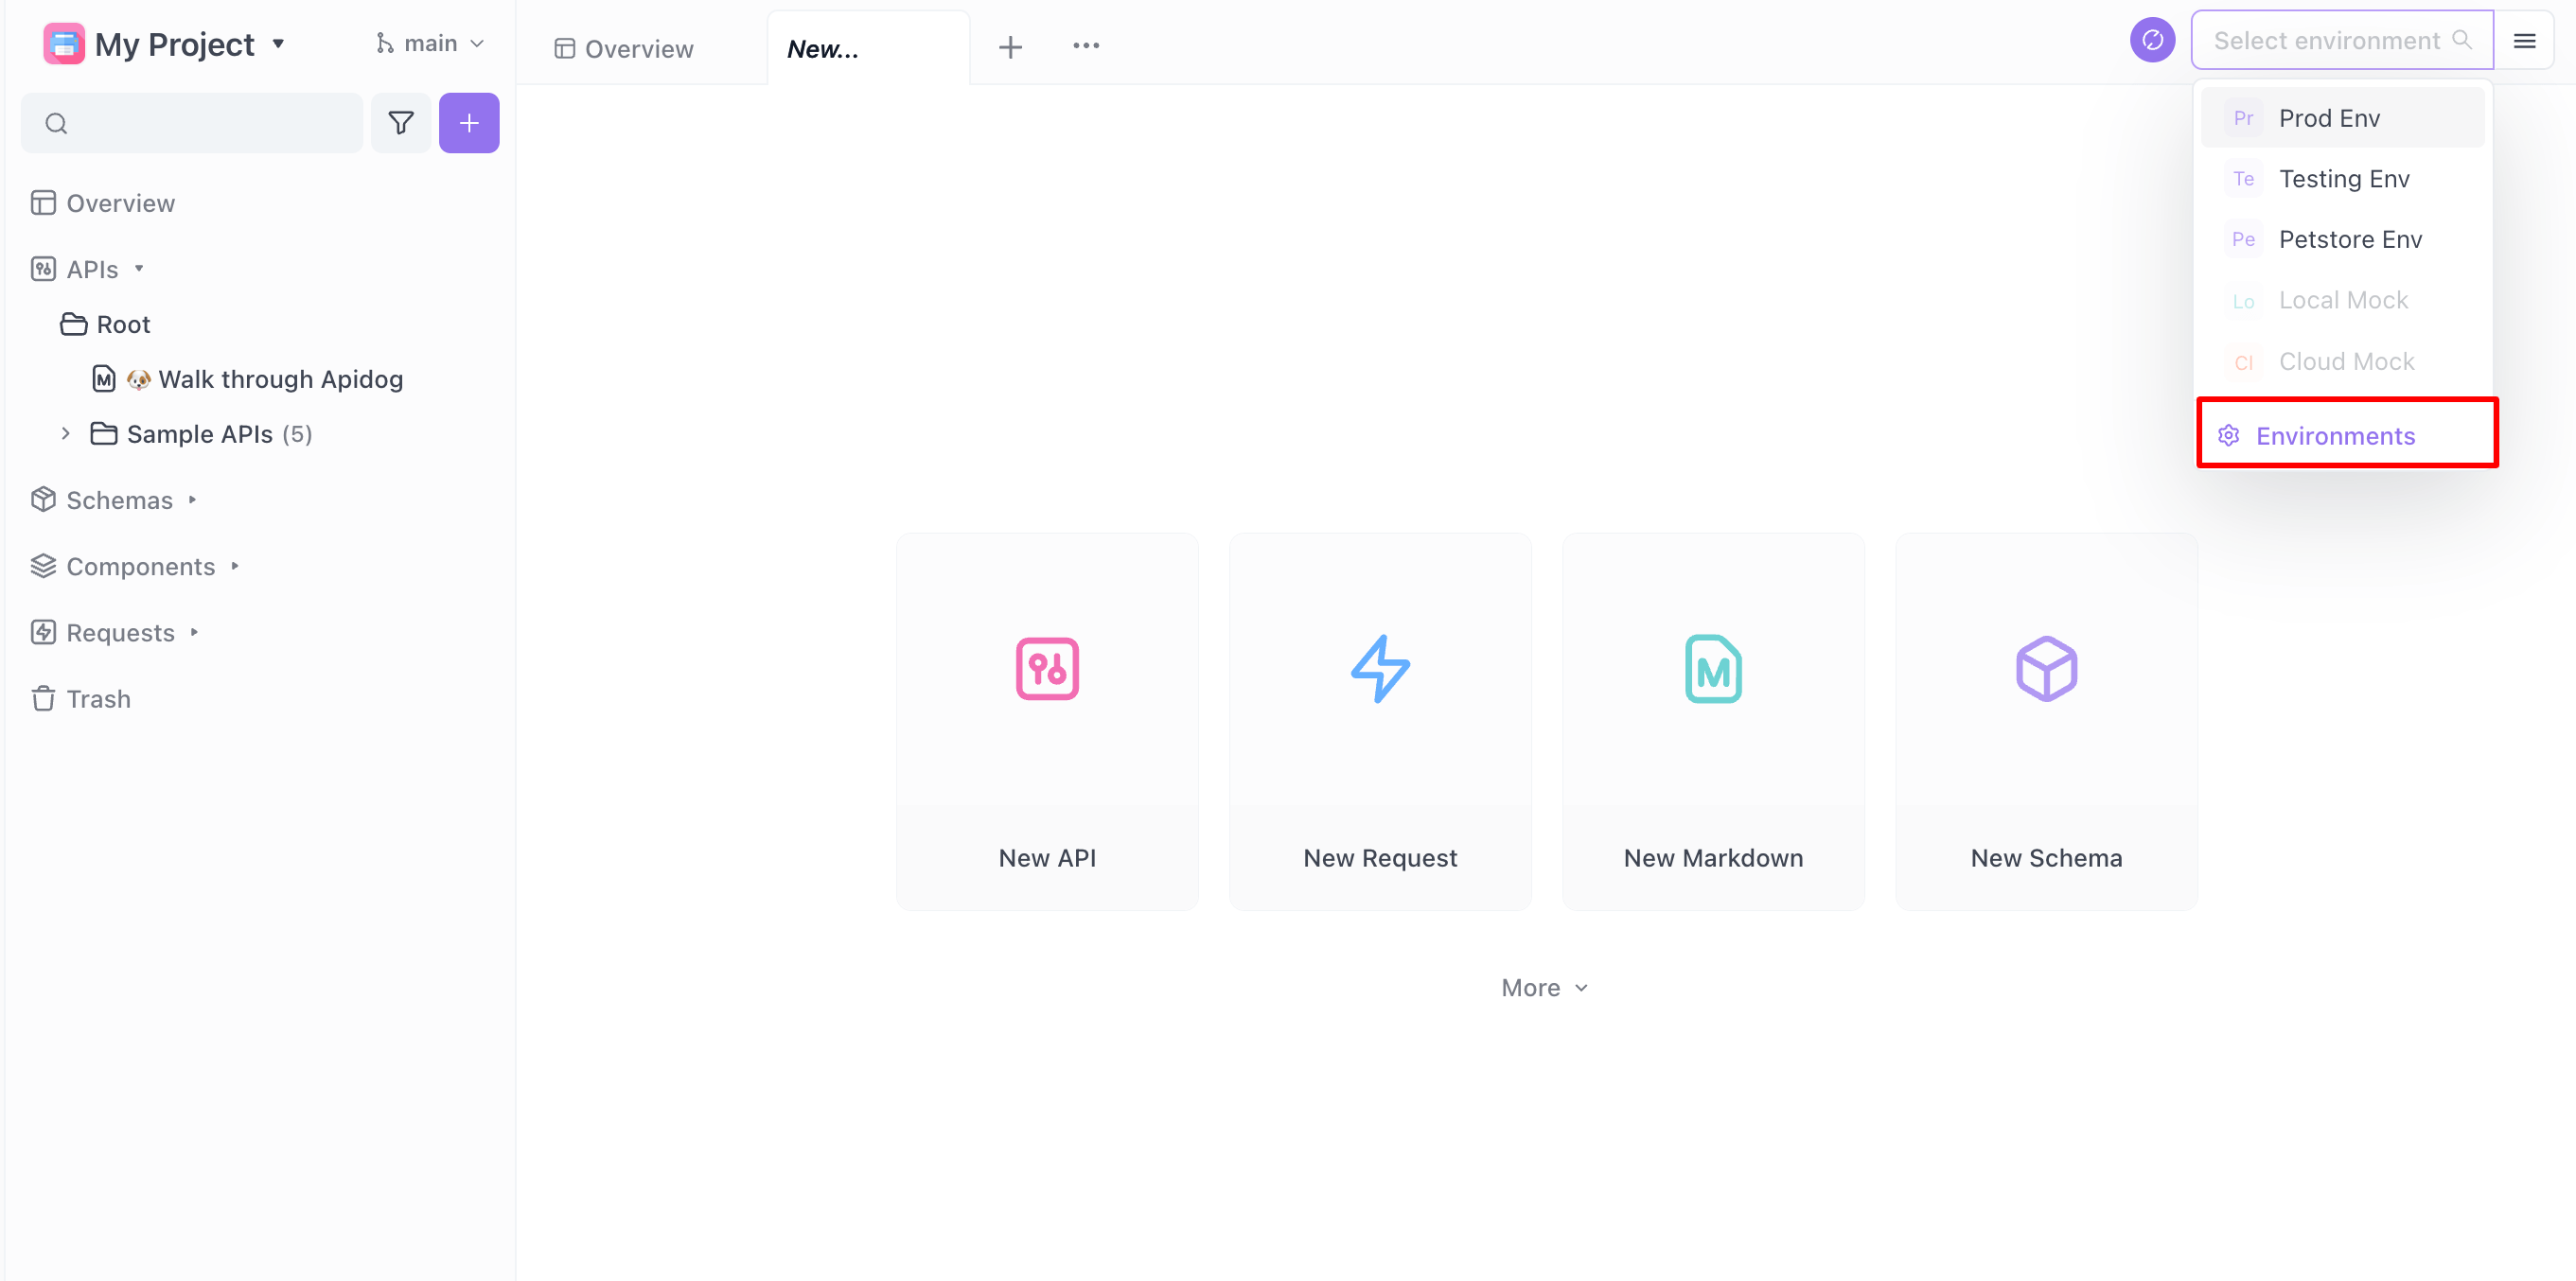
Task: Click the New Markdown document icon
Action: click(1714, 669)
